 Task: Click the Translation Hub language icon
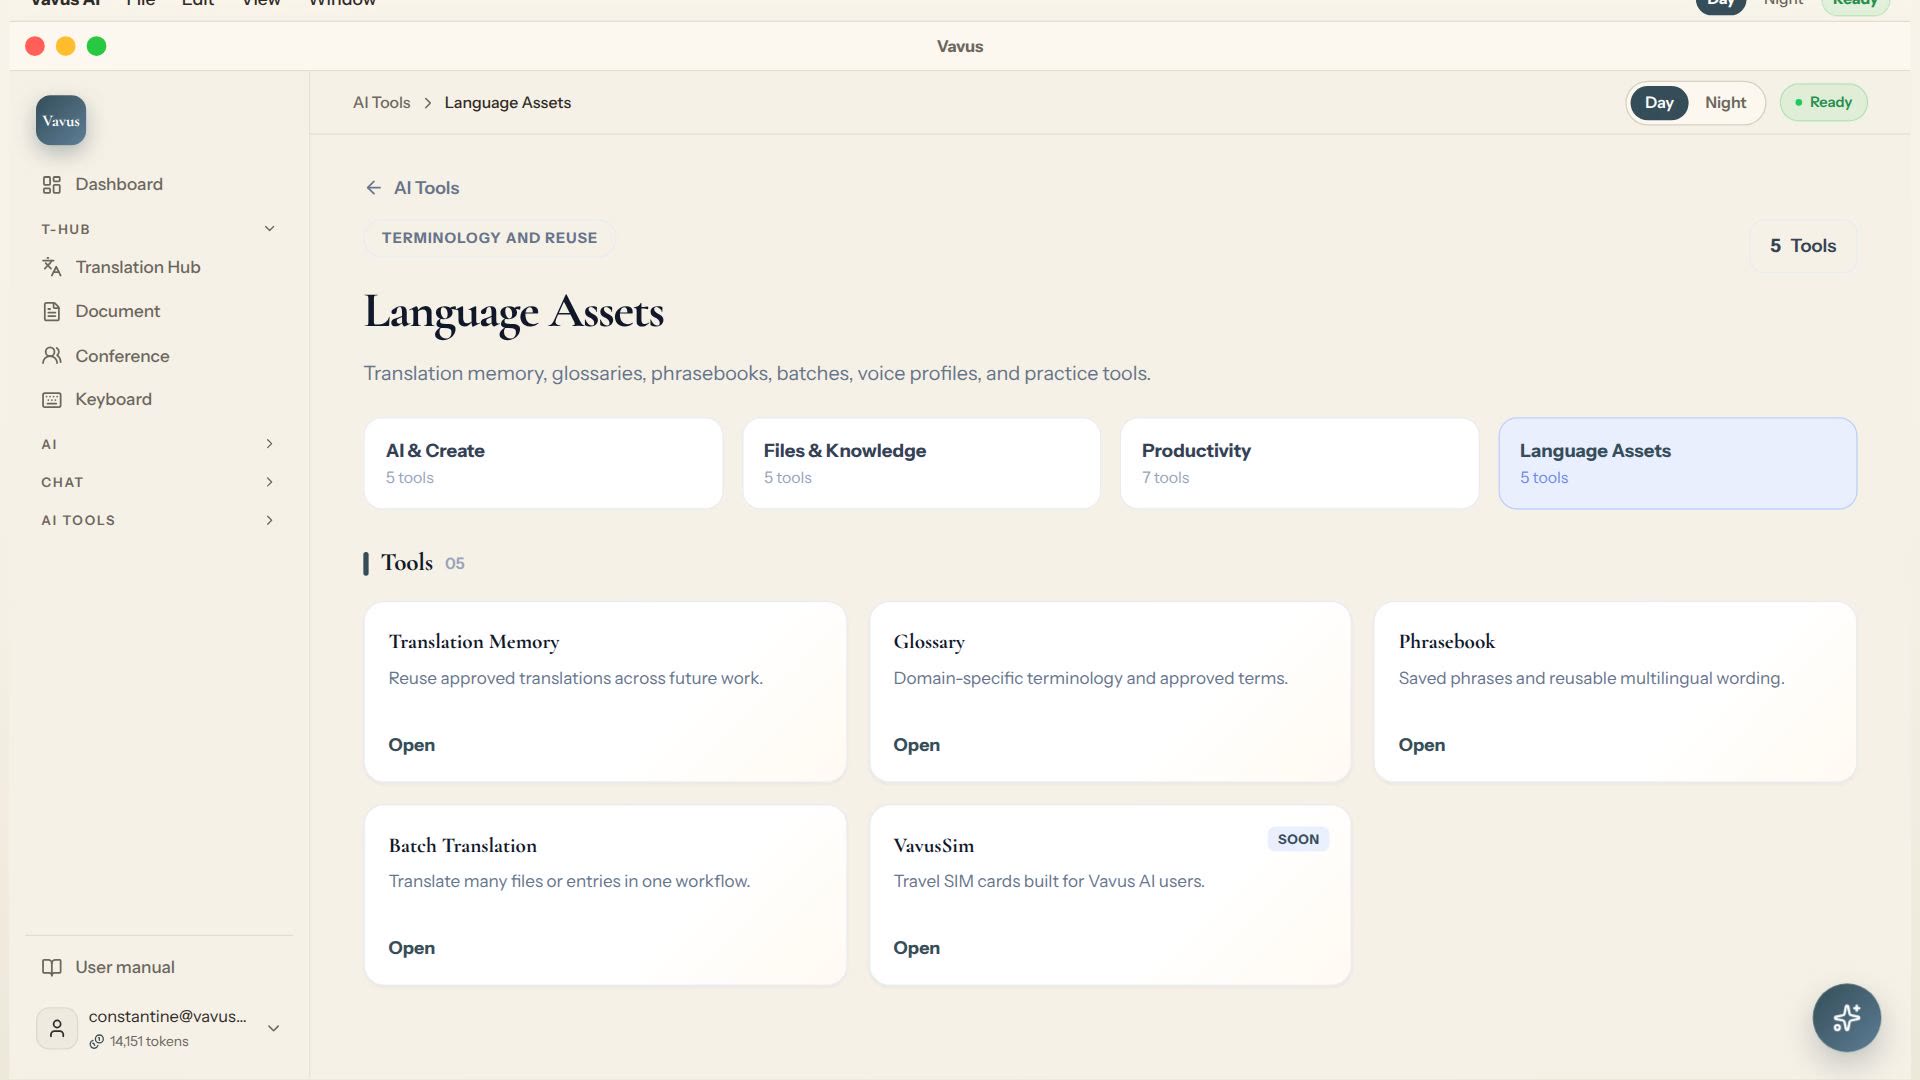coord(52,267)
